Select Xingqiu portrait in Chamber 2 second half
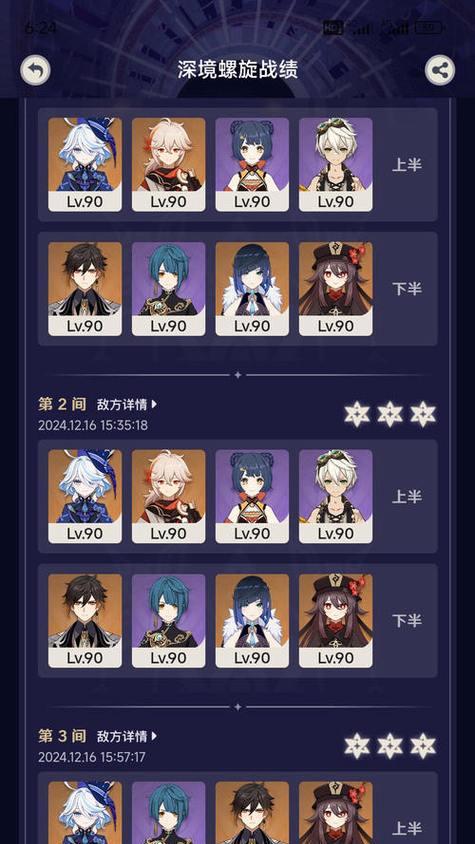This screenshot has width=475, height=844. point(169,621)
